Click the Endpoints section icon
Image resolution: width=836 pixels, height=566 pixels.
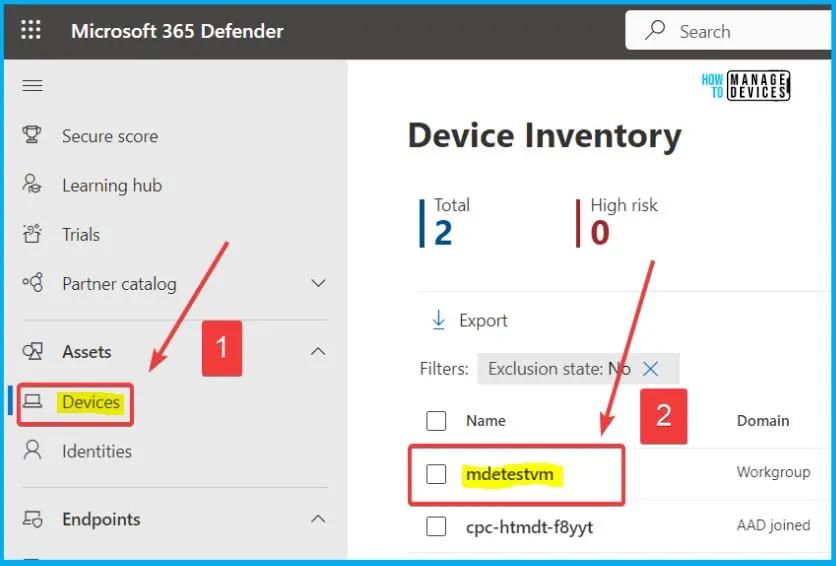pyautogui.click(x=32, y=519)
